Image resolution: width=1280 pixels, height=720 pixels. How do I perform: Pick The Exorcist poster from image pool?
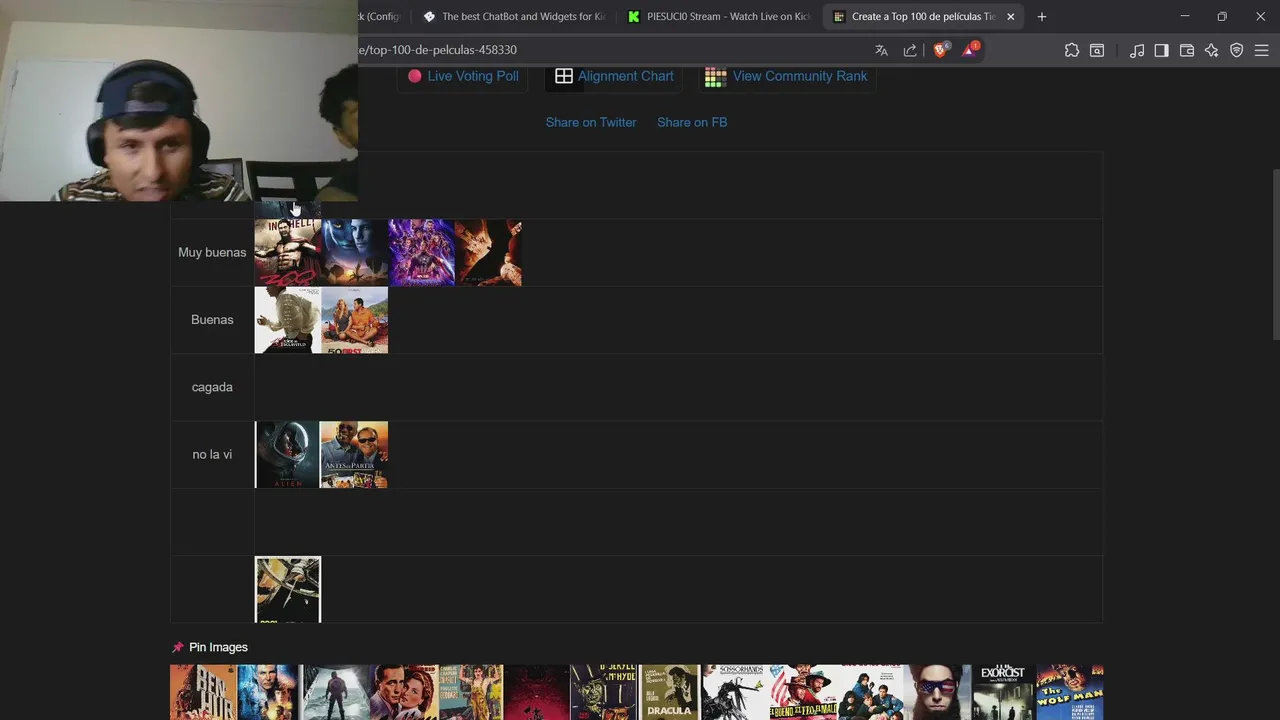click(x=1003, y=692)
